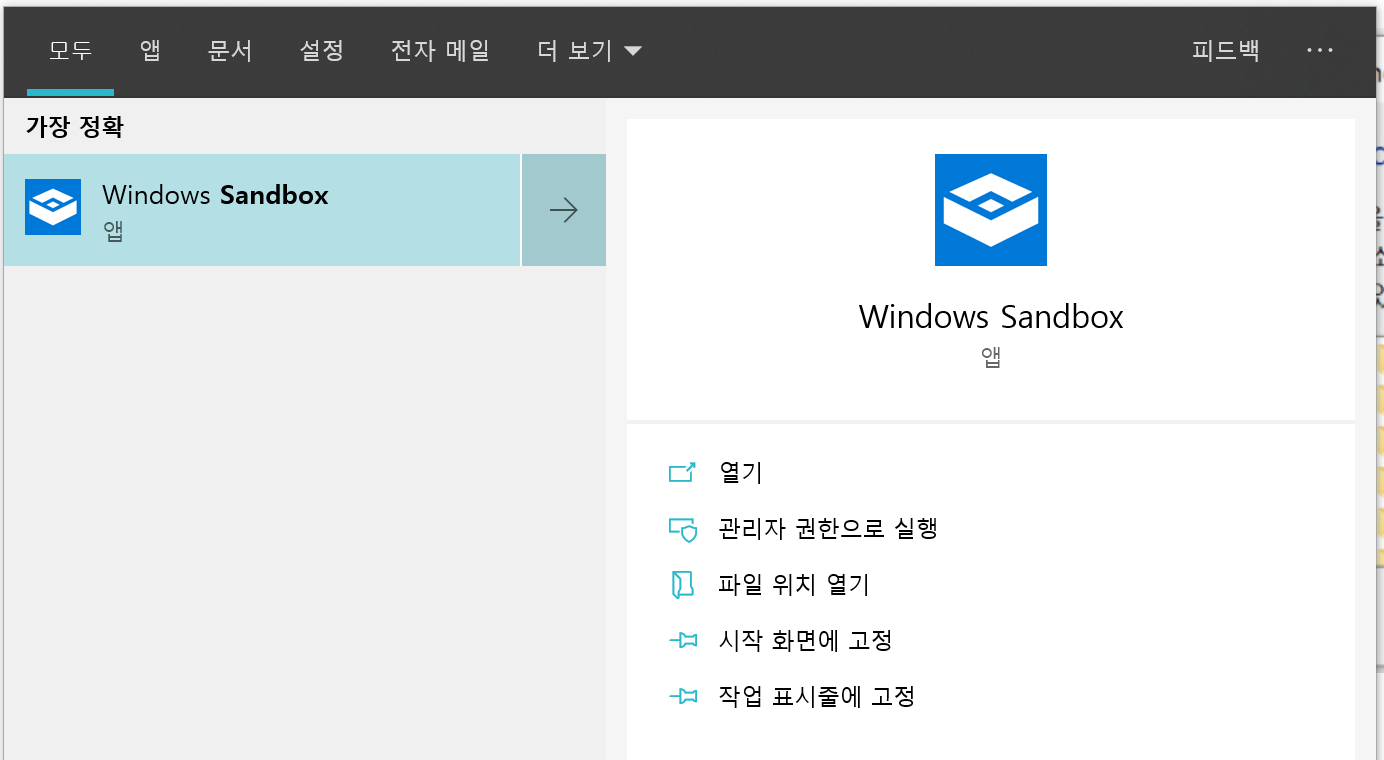
Task: Expand the 더 보기 dropdown
Action: pyautogui.click(x=589, y=51)
